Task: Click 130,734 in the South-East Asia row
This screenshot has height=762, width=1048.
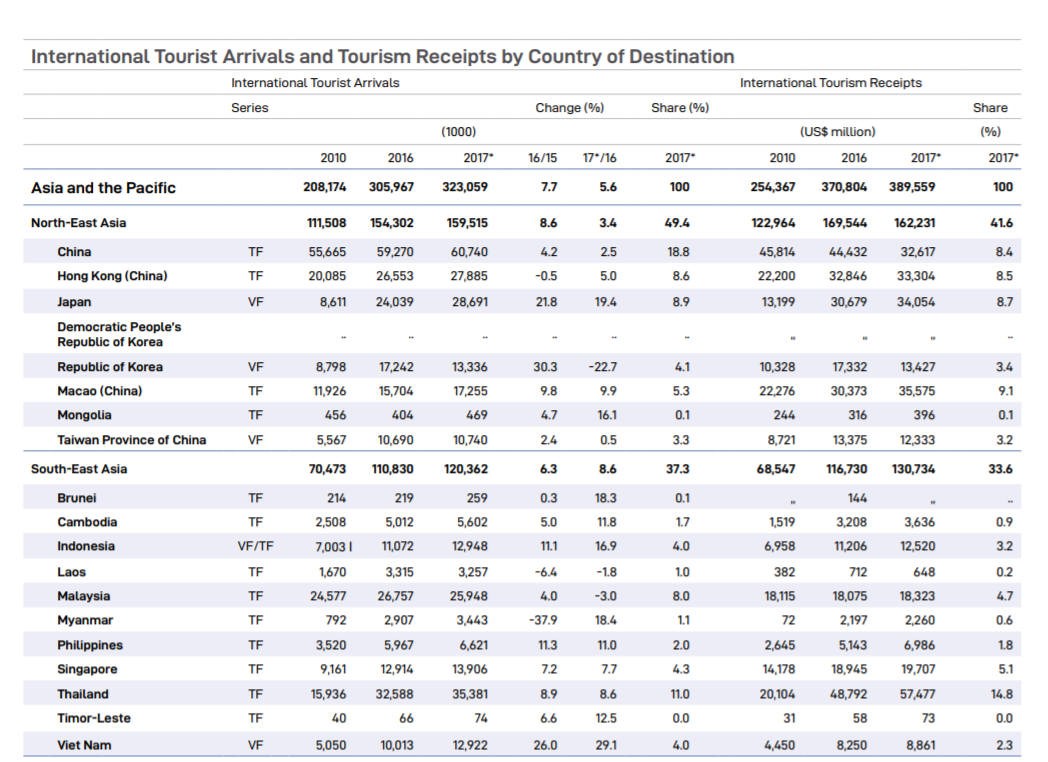Action: click(913, 469)
